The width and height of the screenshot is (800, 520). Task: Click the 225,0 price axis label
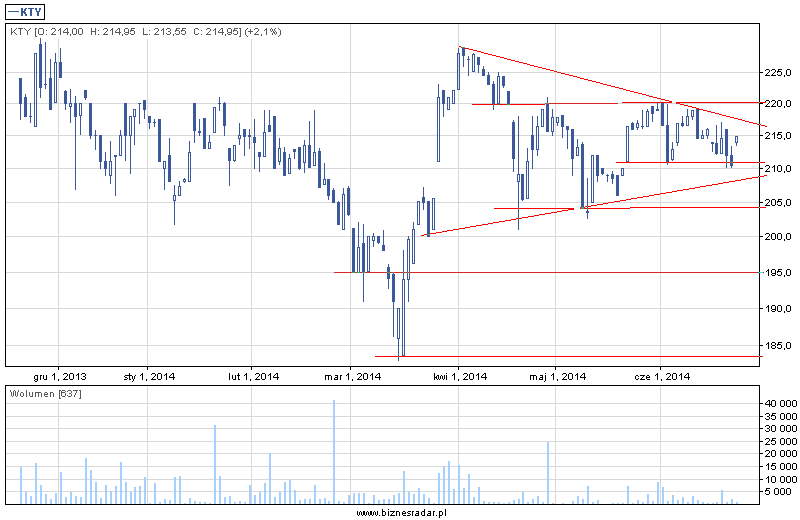click(778, 73)
